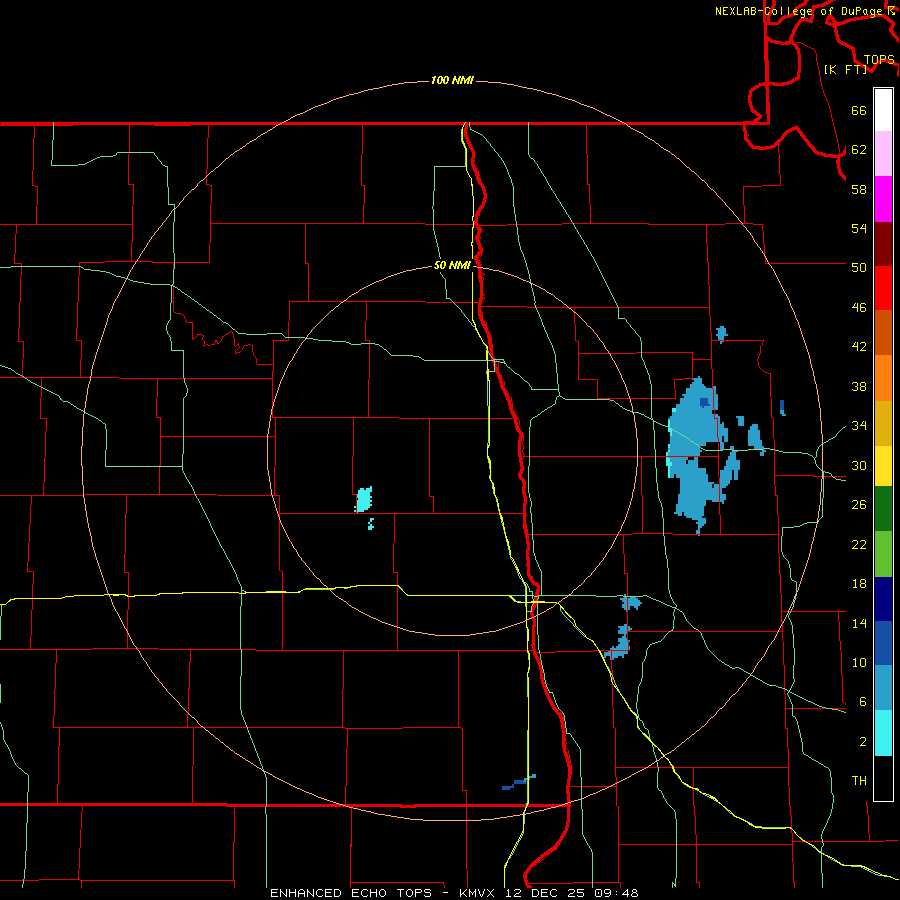900x900 pixels.
Task: Click the 22 value on the legend
Action: pos(859,544)
